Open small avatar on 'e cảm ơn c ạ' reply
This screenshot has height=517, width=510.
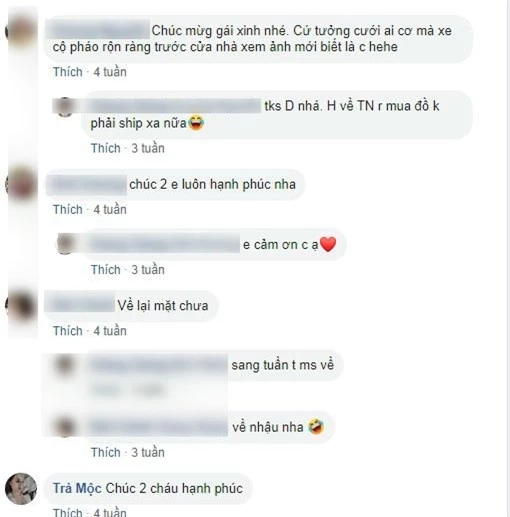pyautogui.click(x=65, y=244)
